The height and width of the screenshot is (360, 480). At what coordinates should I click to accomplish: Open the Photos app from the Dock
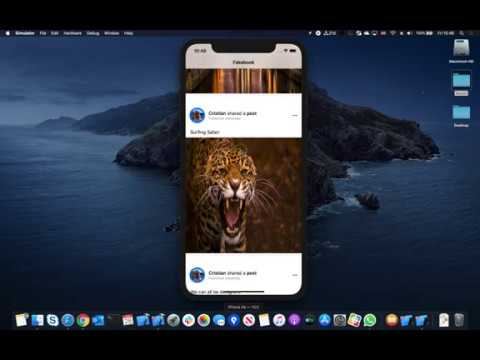click(x=204, y=320)
